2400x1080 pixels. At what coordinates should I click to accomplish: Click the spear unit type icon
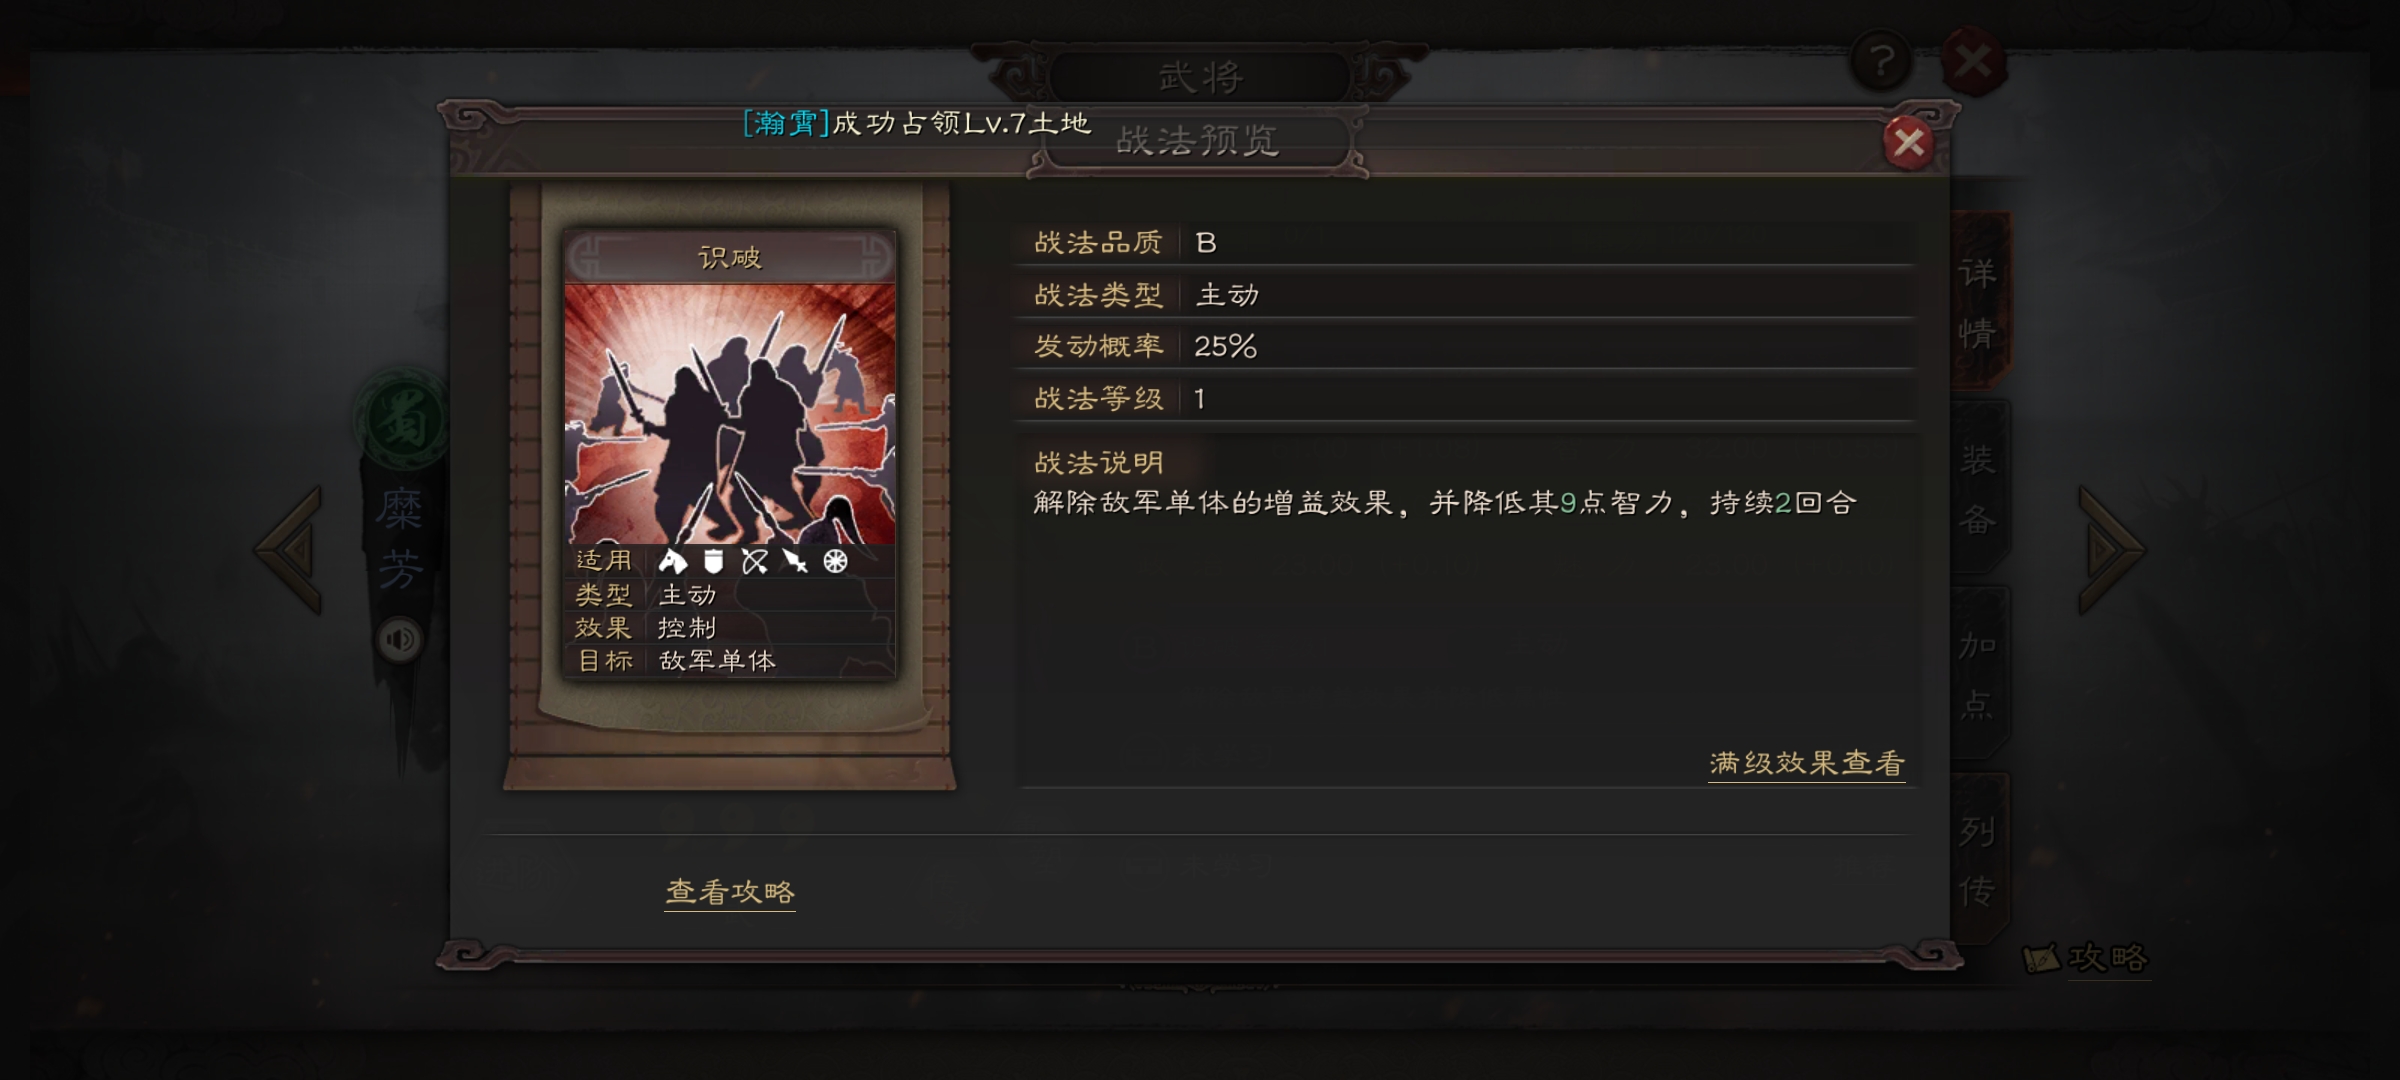pos(795,561)
